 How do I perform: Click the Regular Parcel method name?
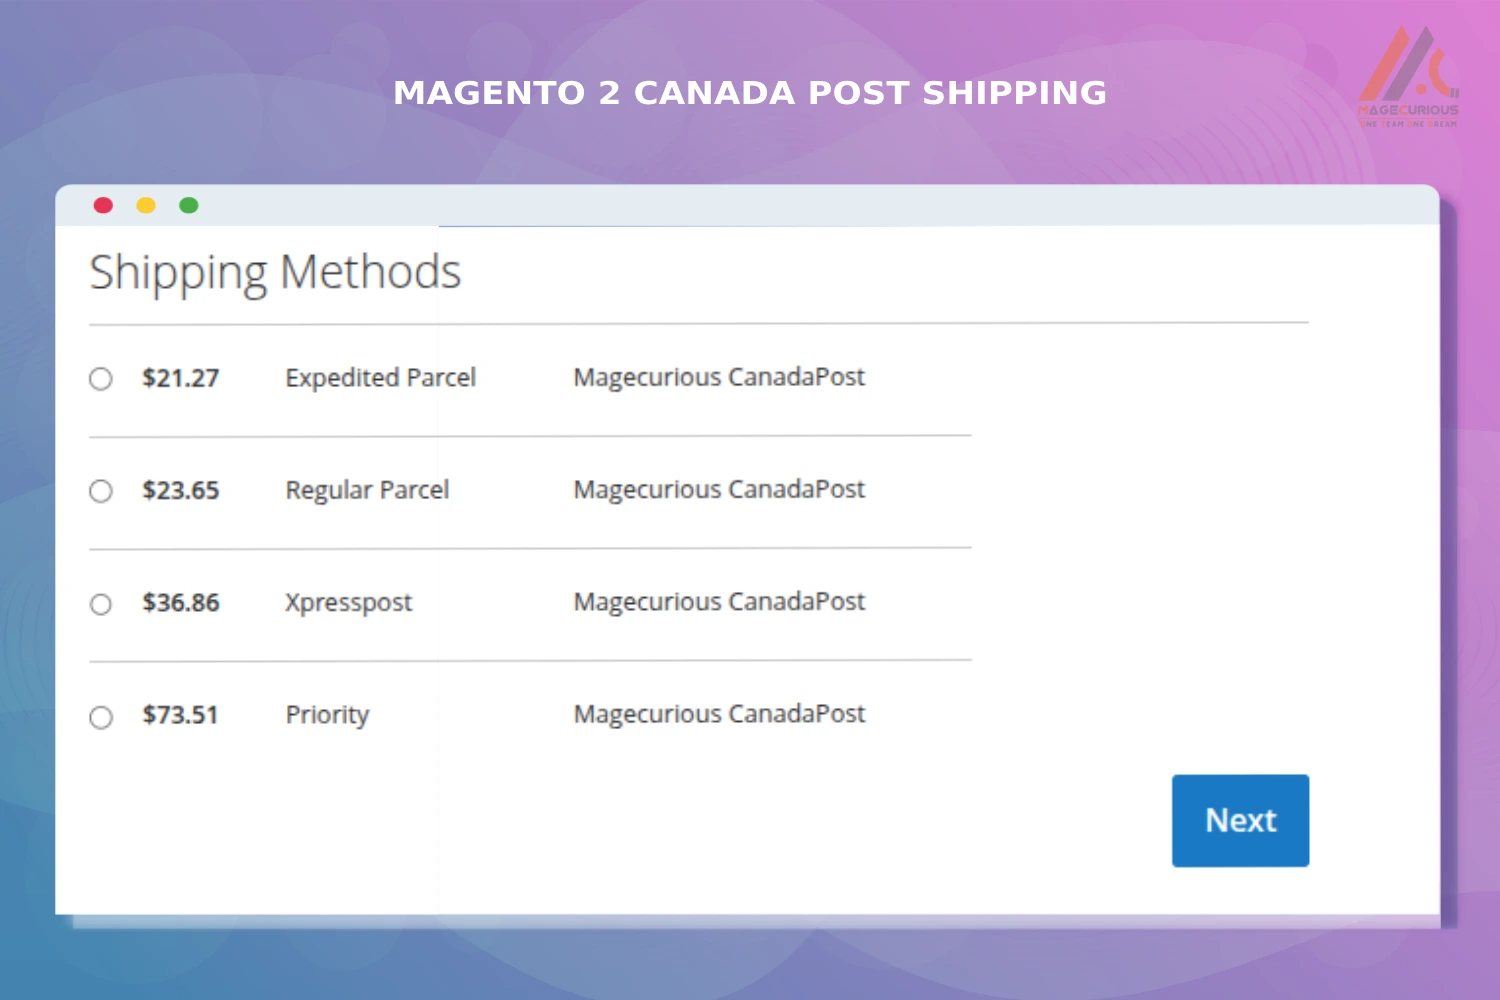point(367,490)
